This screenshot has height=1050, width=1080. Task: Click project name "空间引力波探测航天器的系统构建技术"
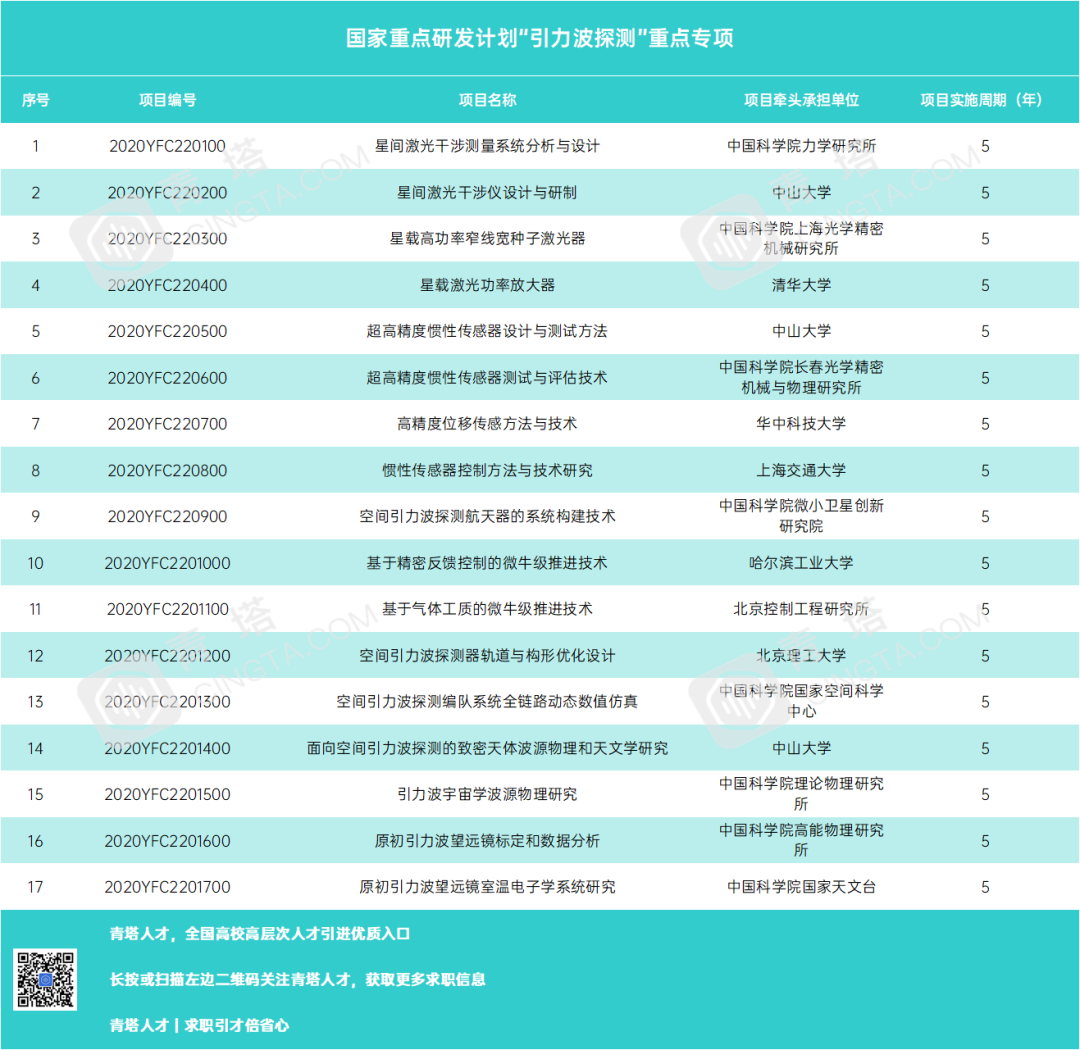tap(487, 517)
